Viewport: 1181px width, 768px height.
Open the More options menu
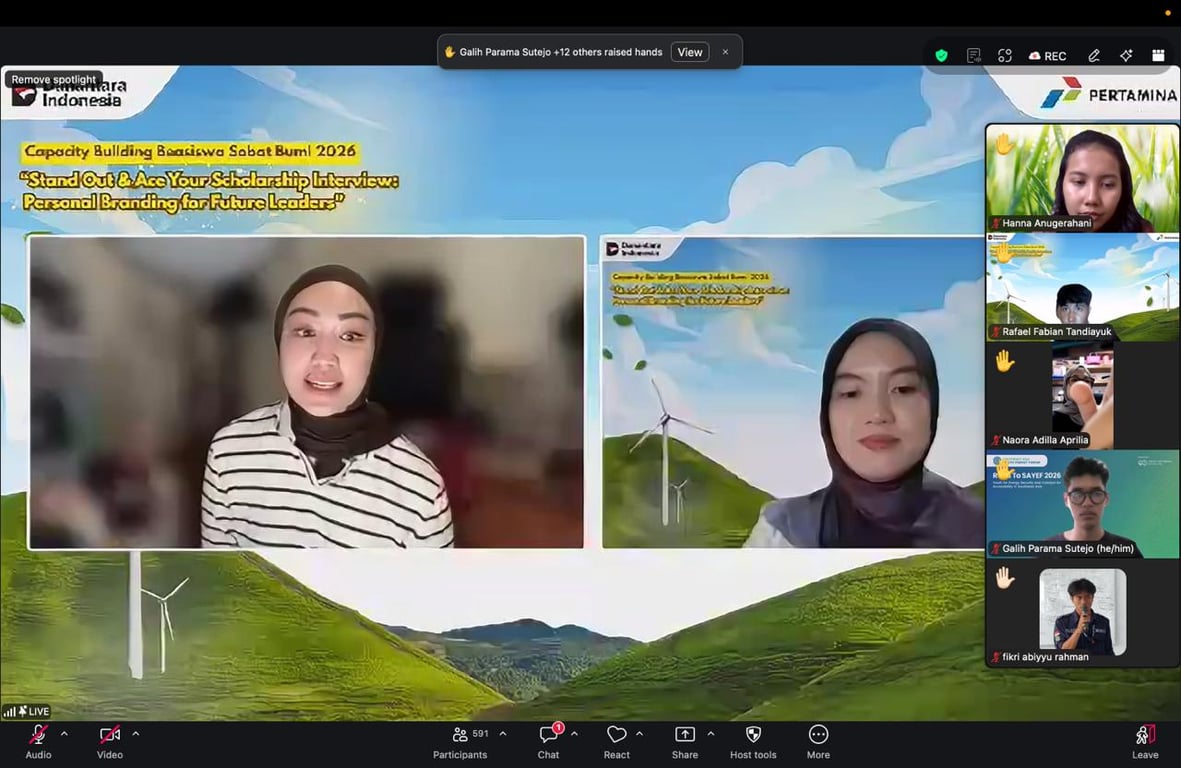tap(819, 742)
